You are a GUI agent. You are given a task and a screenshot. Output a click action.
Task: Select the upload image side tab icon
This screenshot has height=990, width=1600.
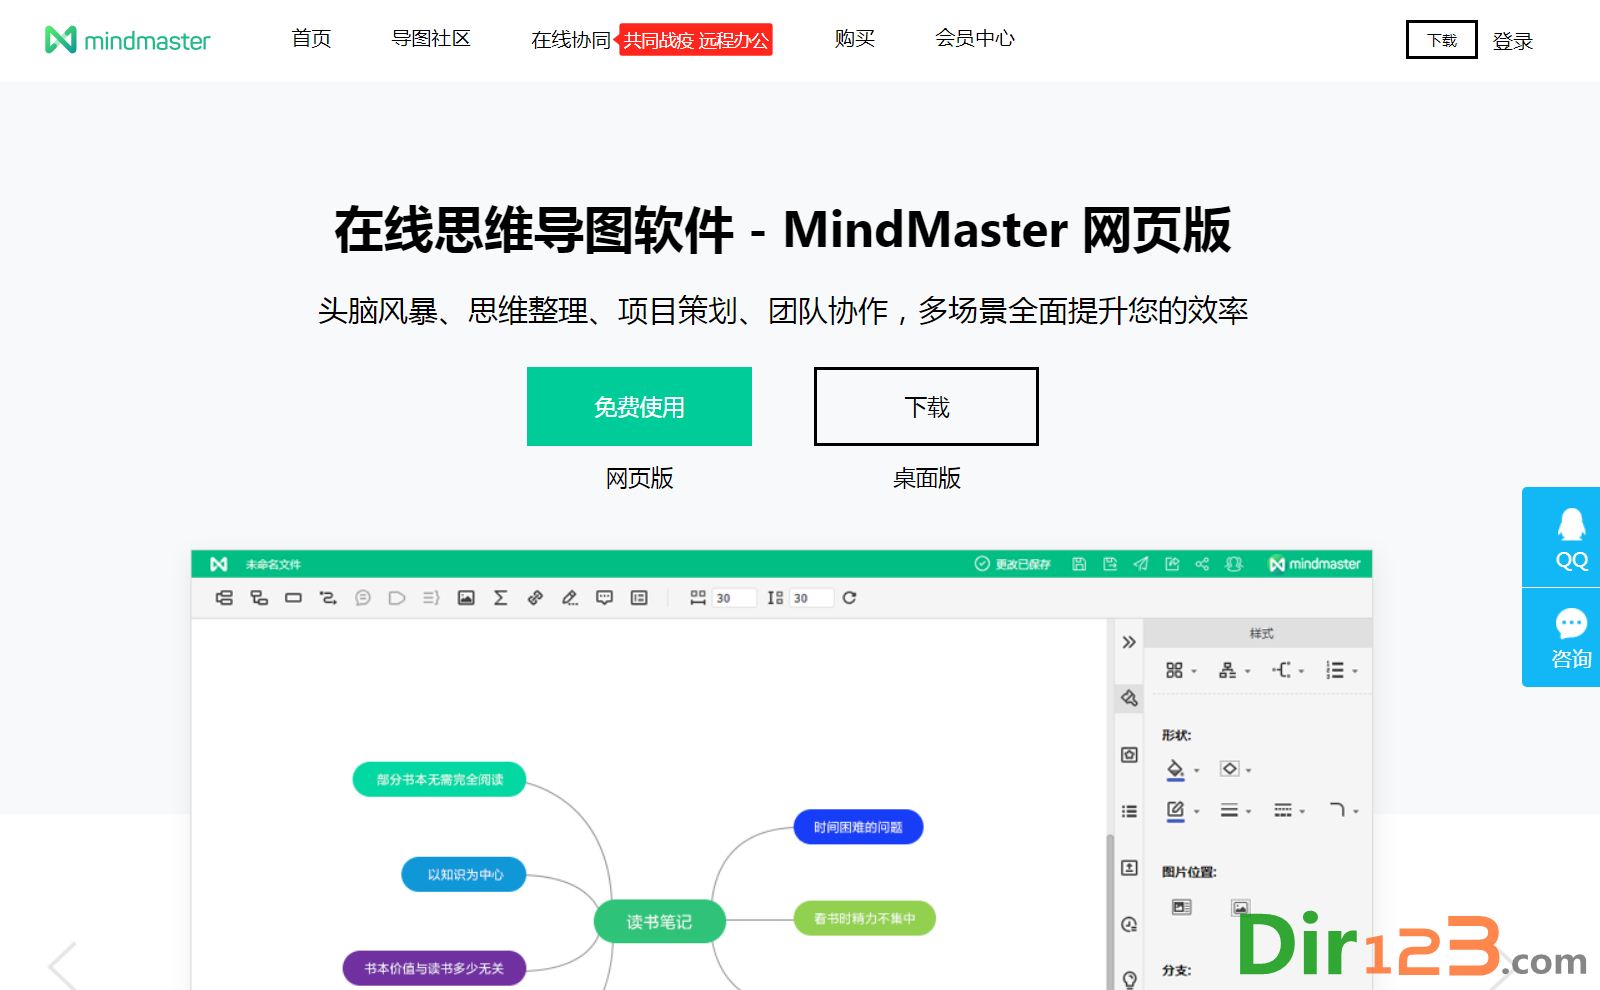[x=1129, y=868]
